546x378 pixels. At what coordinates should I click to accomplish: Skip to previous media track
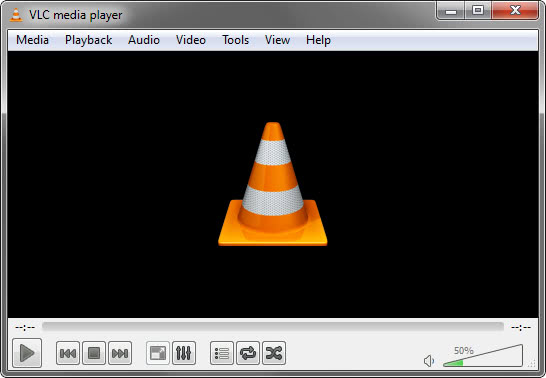tap(68, 353)
